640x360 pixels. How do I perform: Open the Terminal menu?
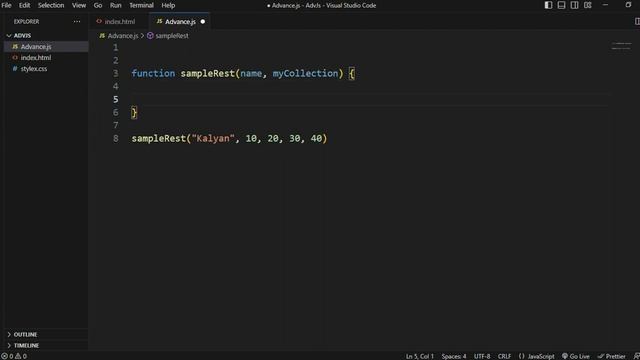[141, 5]
